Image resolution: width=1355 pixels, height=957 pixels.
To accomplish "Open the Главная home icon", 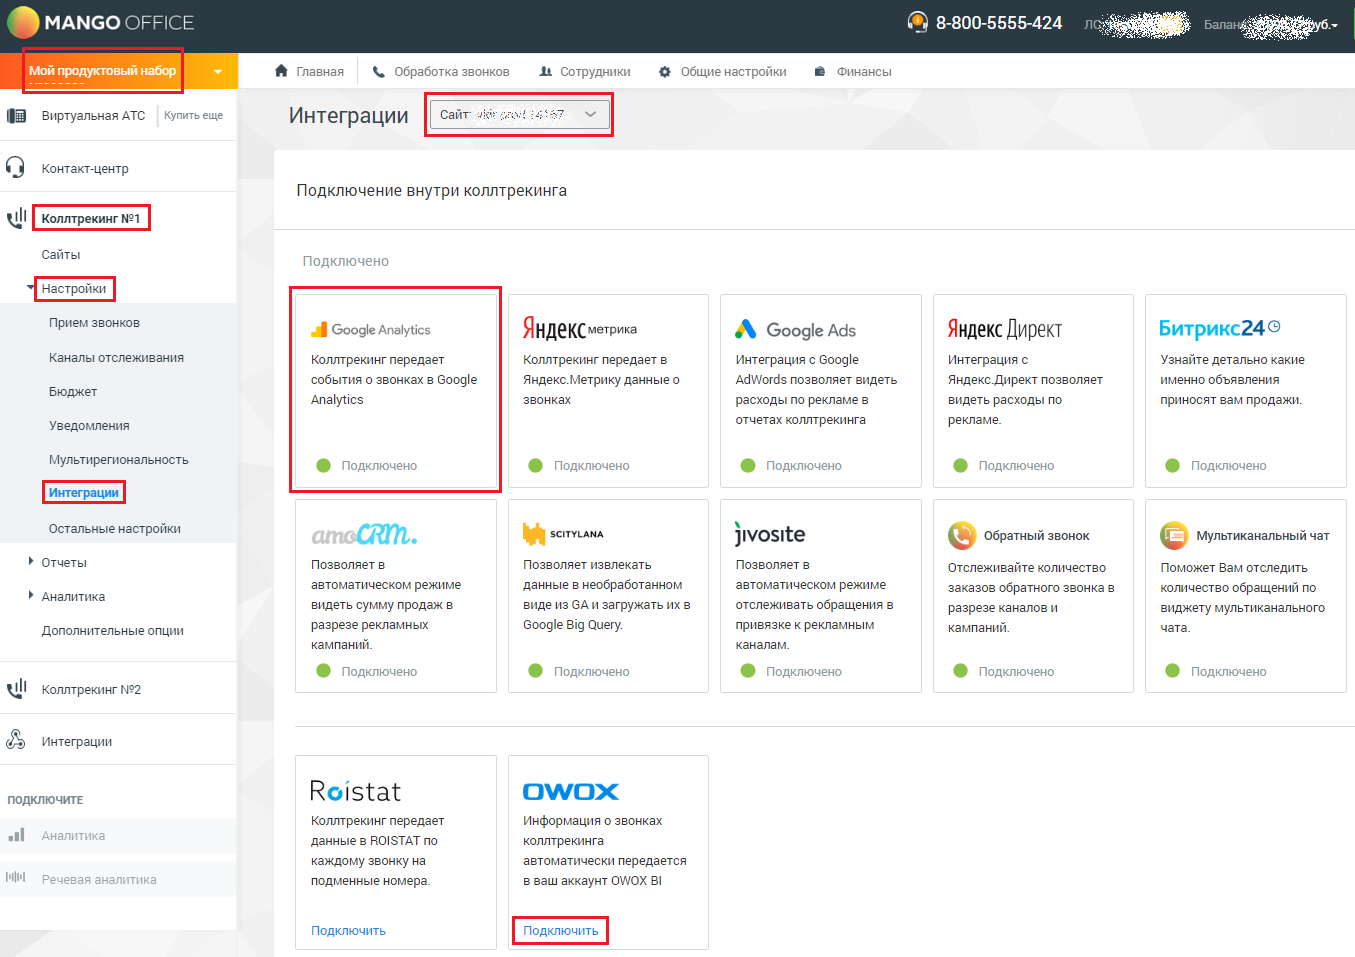I will coord(281,71).
